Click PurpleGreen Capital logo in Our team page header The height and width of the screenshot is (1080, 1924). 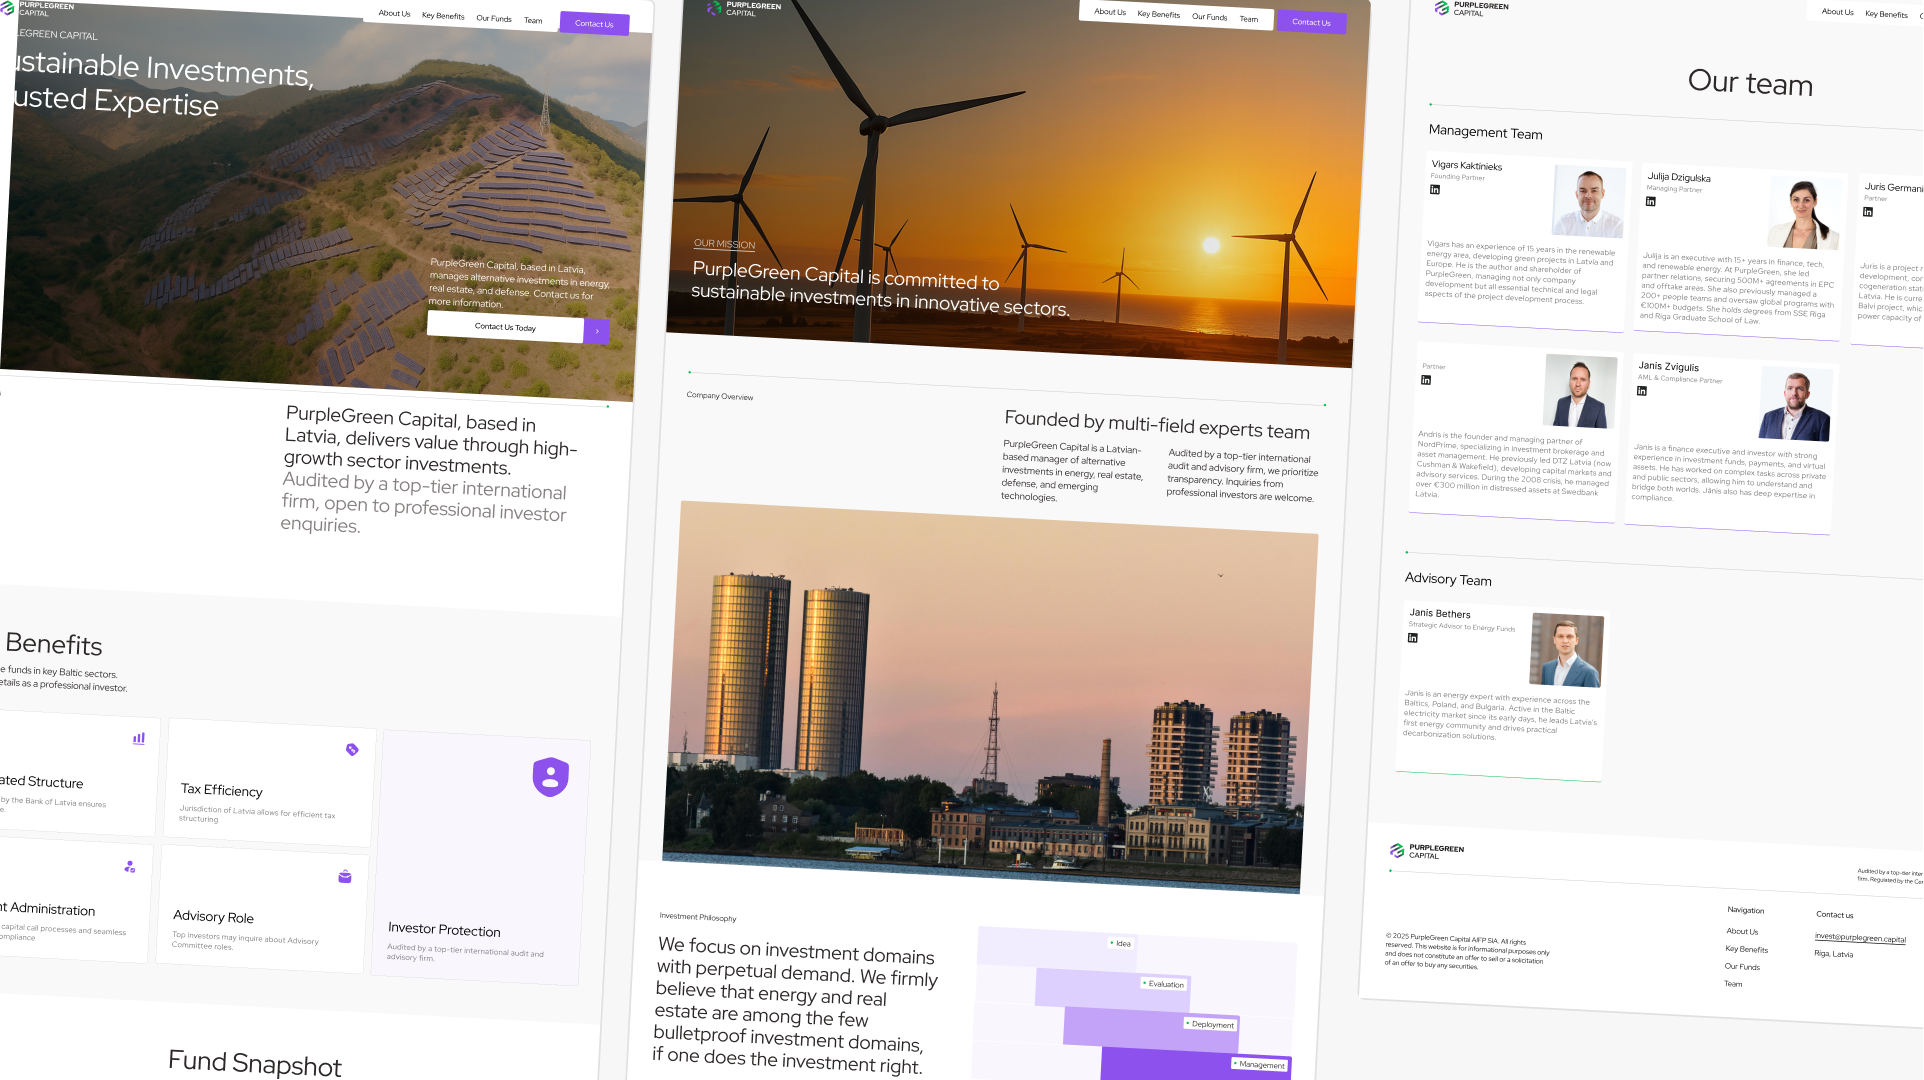[1472, 9]
